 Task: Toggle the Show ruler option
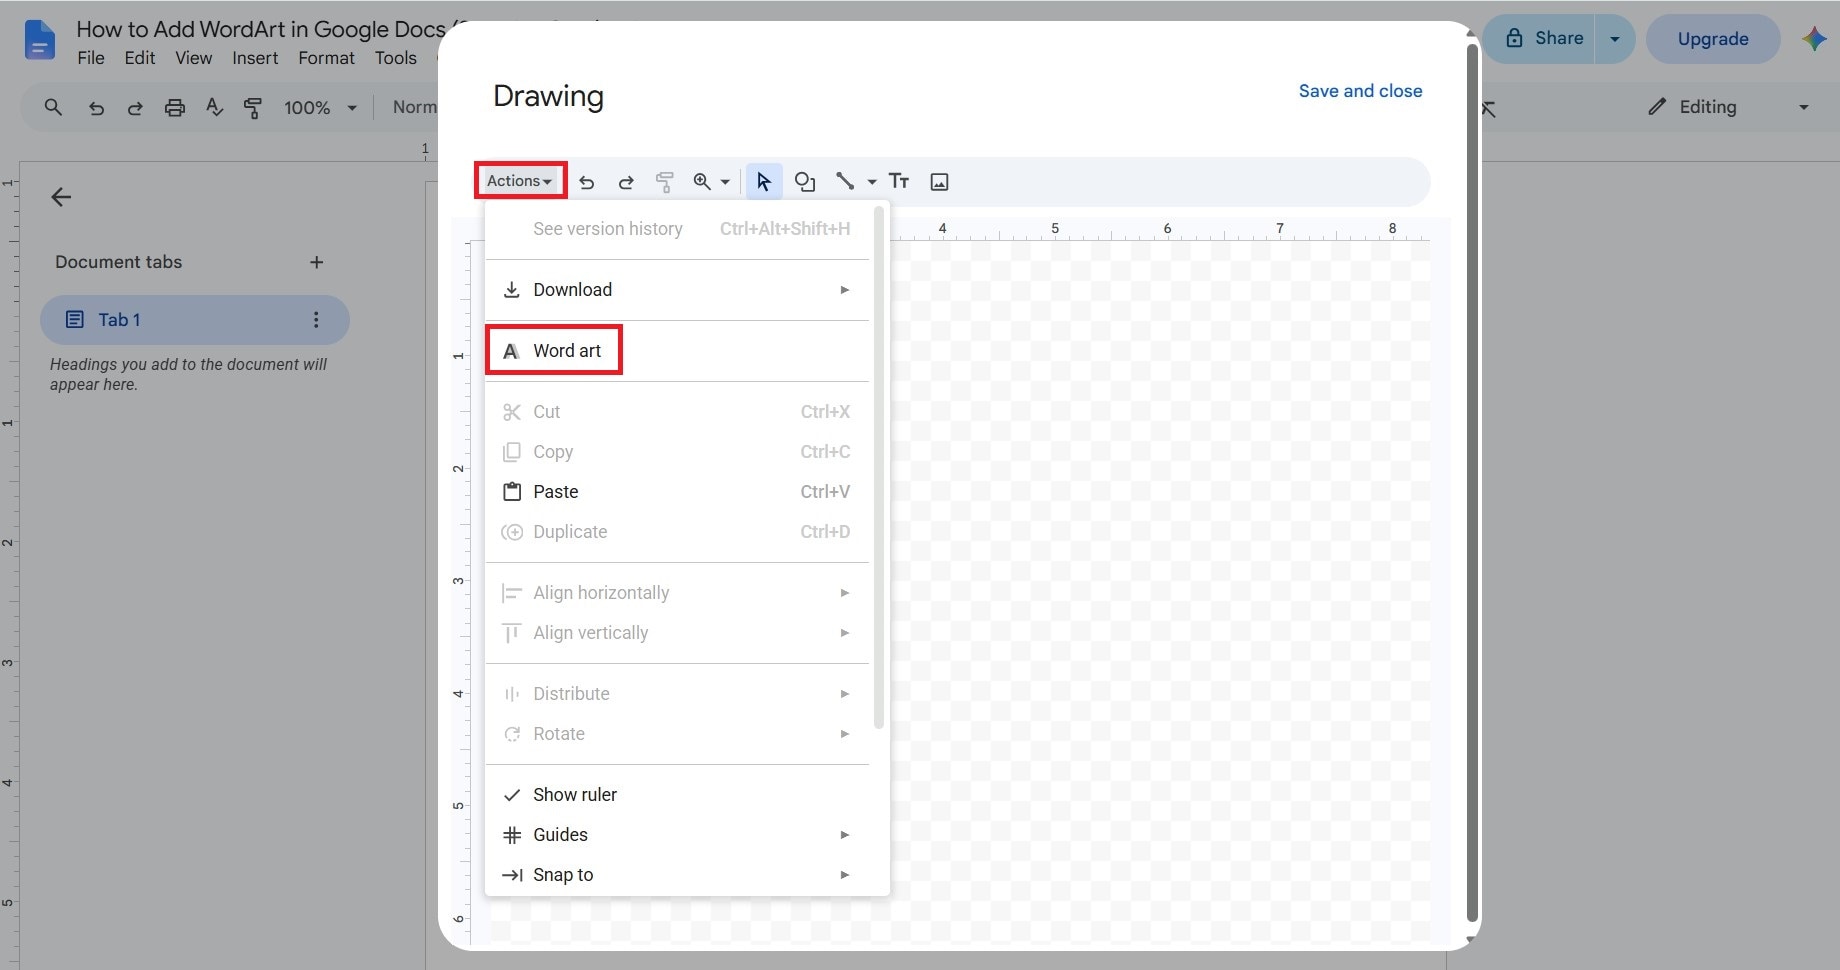[678, 795]
